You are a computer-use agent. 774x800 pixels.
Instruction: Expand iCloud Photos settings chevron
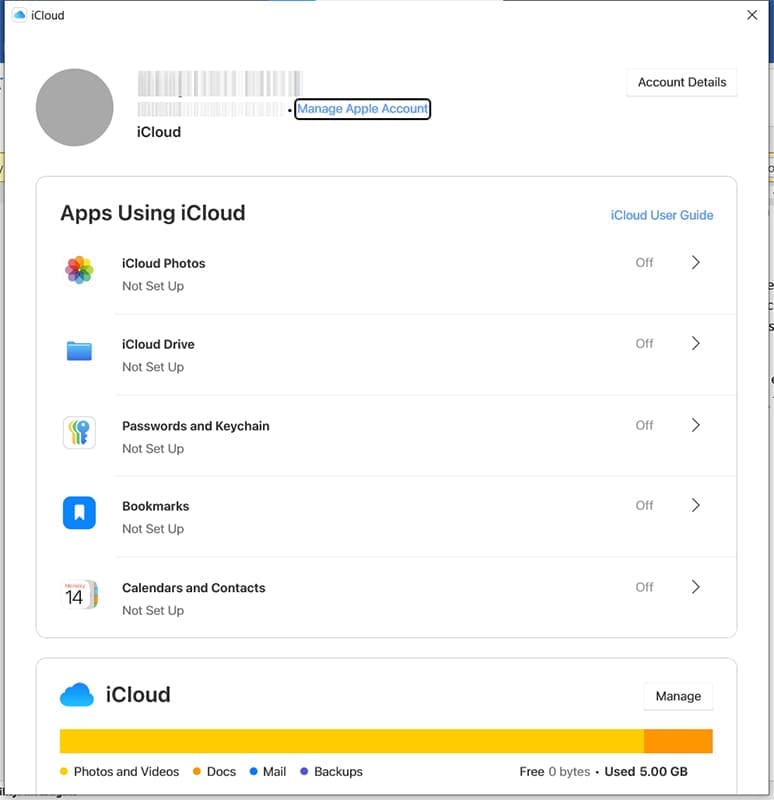pyautogui.click(x=696, y=263)
